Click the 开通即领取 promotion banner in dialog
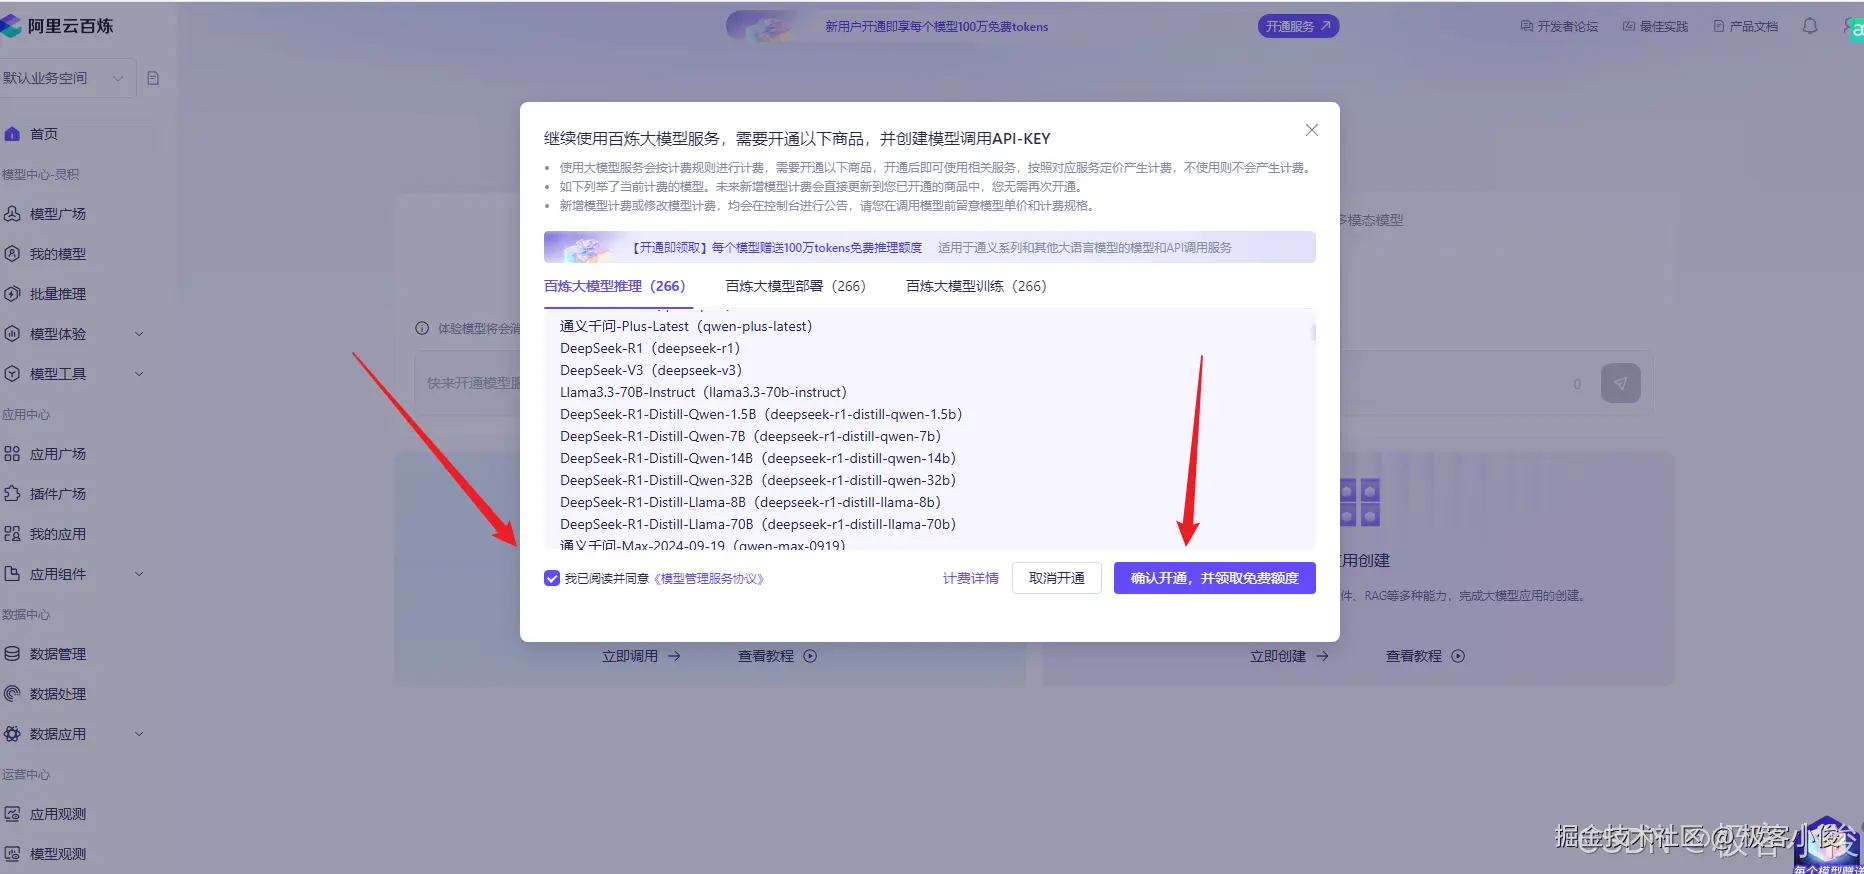The image size is (1864, 874). point(930,247)
